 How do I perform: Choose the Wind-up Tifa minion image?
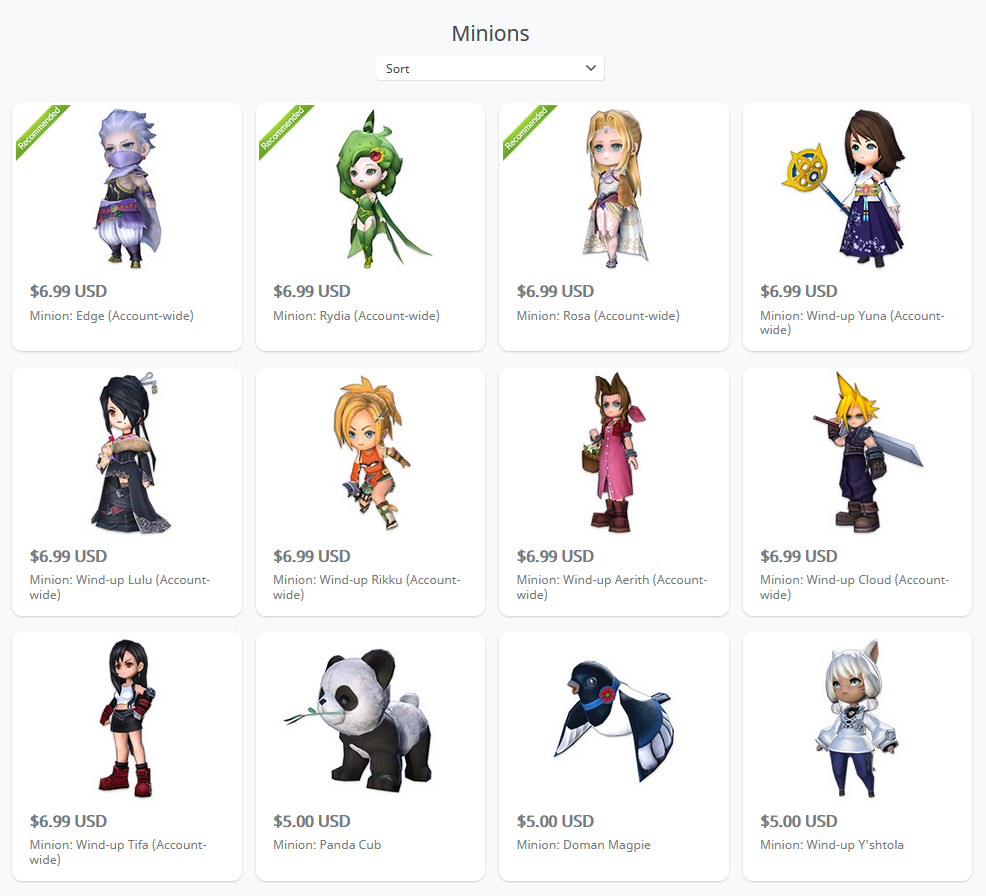(x=127, y=718)
